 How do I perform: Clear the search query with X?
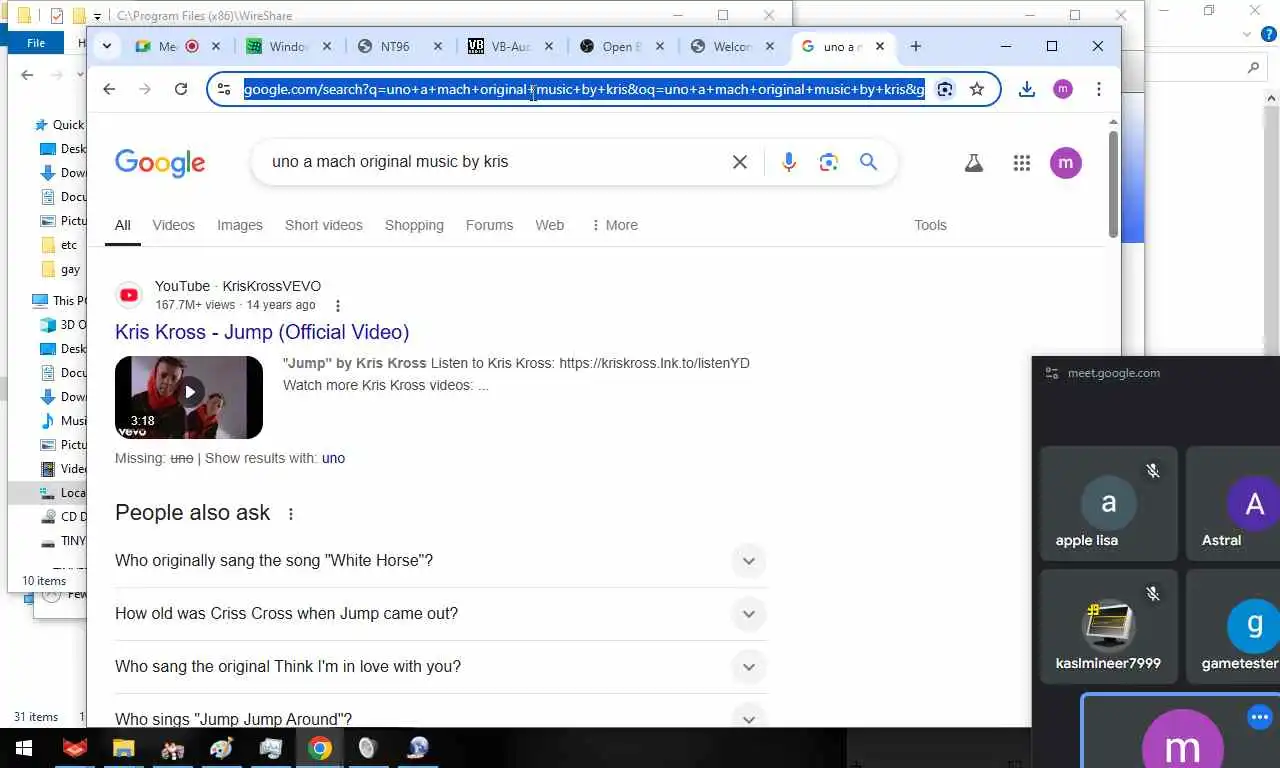740,162
